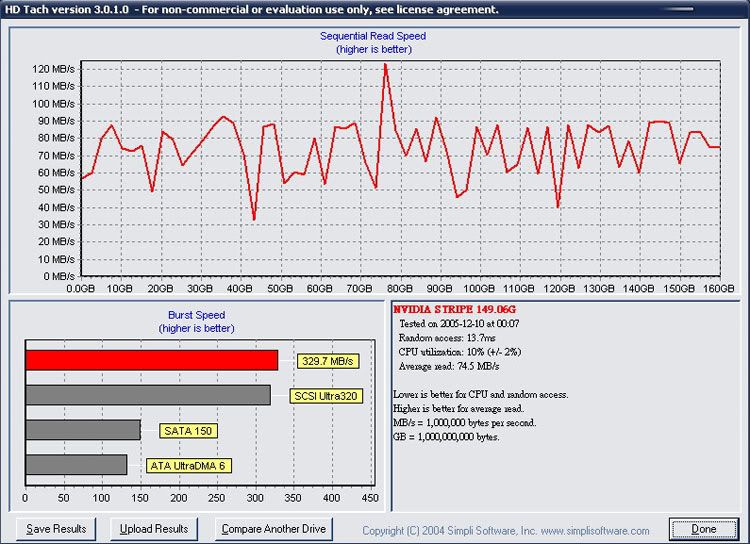Viewport: 750px width, 544px height.
Task: Click the HD Tach version title bar
Action: pyautogui.click(x=250, y=9)
